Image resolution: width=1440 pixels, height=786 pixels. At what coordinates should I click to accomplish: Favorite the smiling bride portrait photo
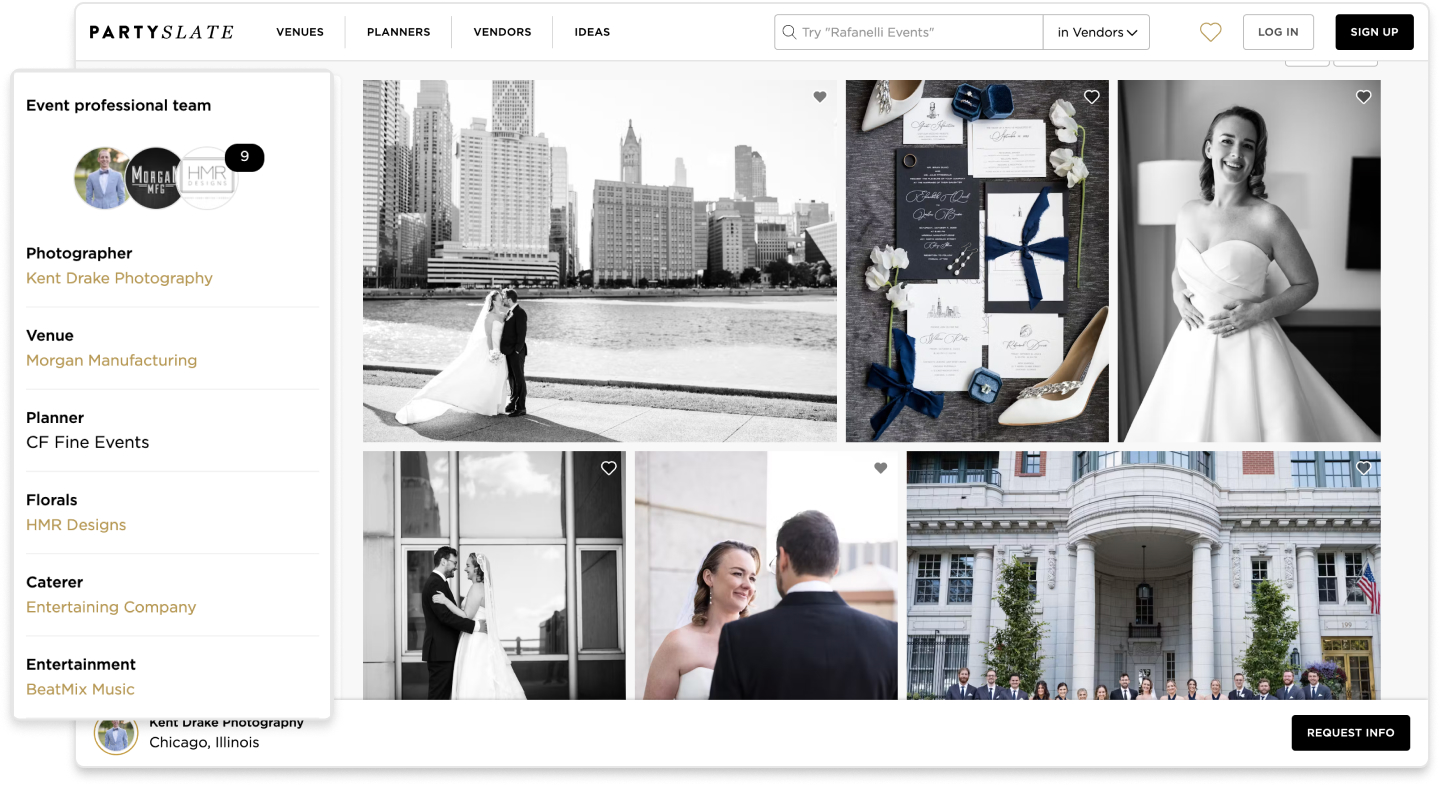(1363, 97)
